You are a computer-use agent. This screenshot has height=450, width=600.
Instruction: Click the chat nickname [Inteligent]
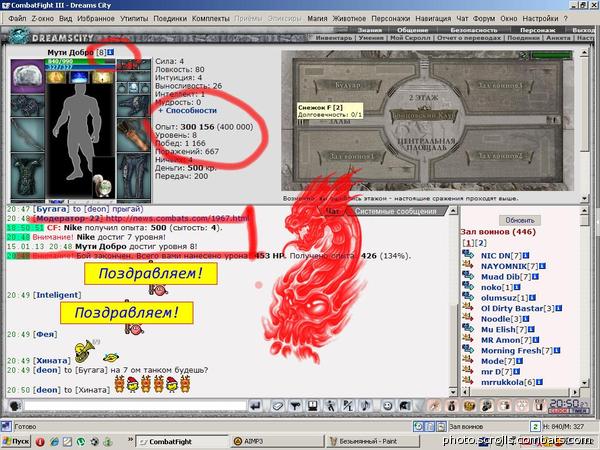point(57,295)
